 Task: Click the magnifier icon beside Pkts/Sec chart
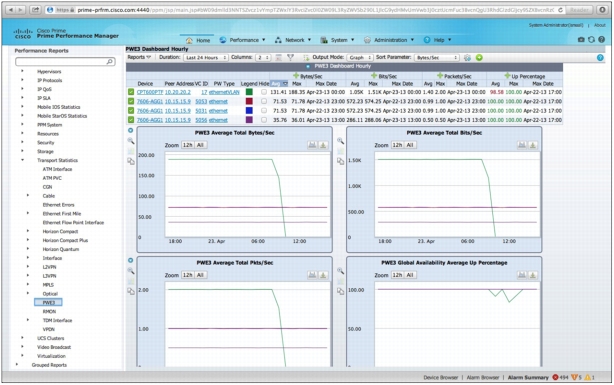click(131, 271)
